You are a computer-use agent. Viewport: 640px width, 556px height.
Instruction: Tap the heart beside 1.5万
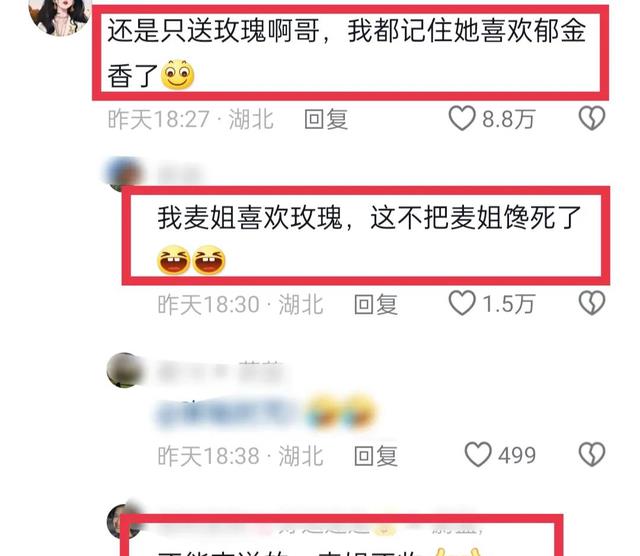462,303
